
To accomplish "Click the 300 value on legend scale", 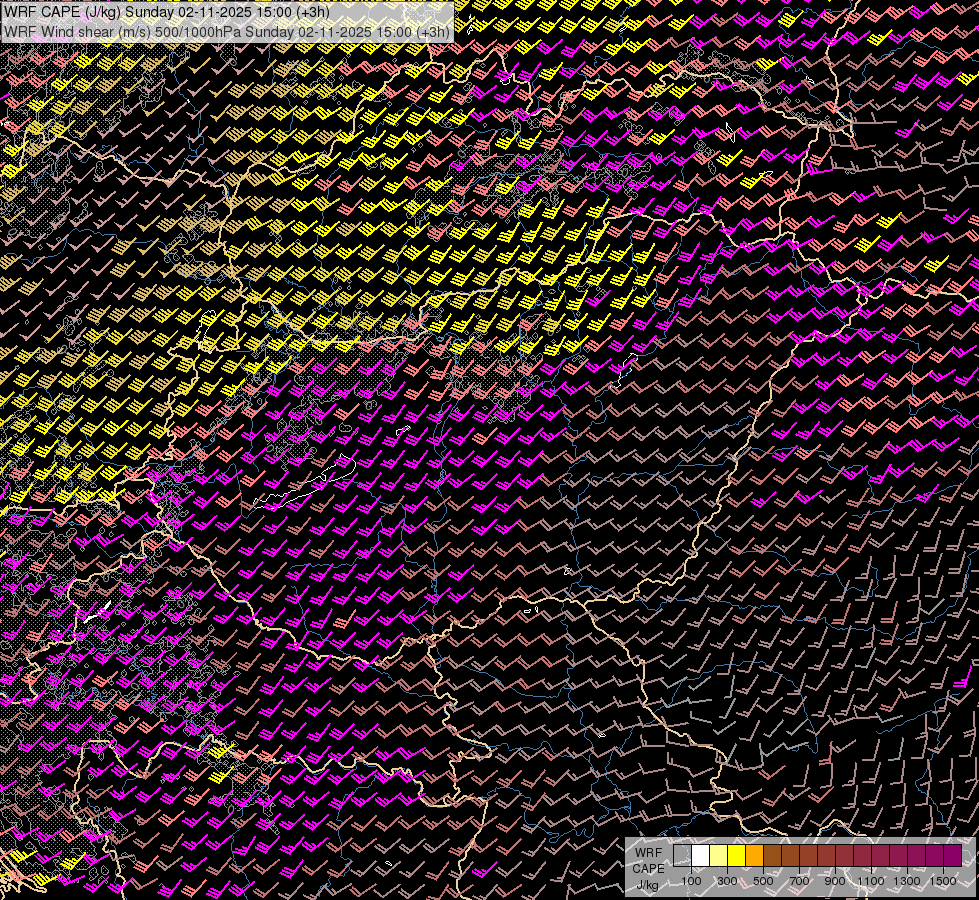I will tap(727, 881).
